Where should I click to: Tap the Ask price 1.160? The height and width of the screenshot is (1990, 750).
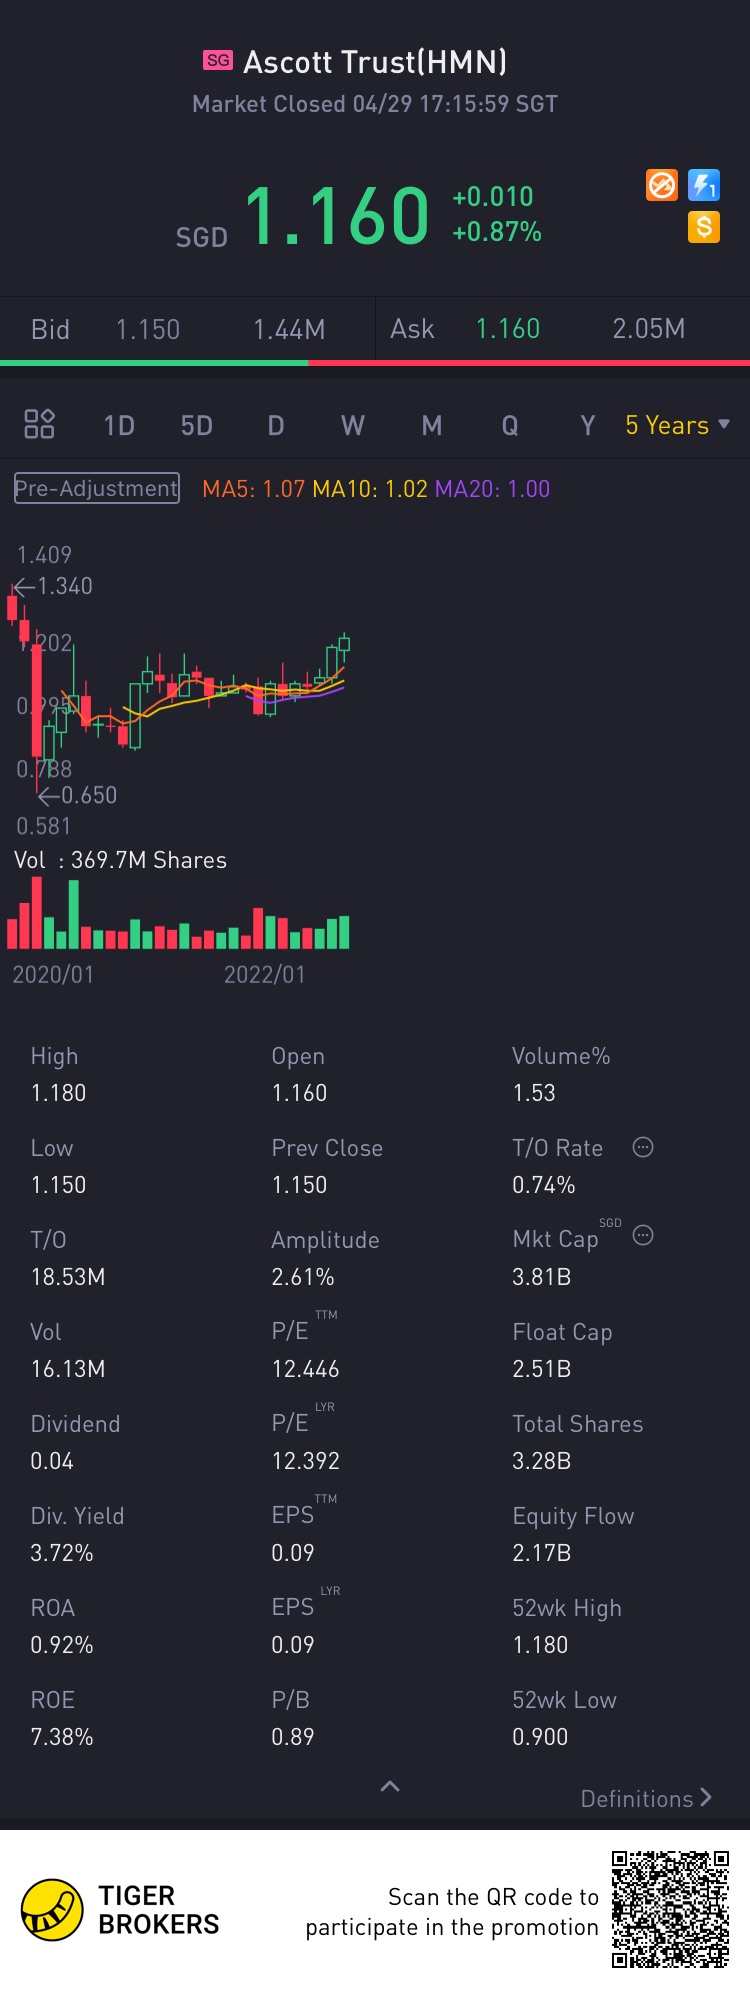pyautogui.click(x=508, y=329)
